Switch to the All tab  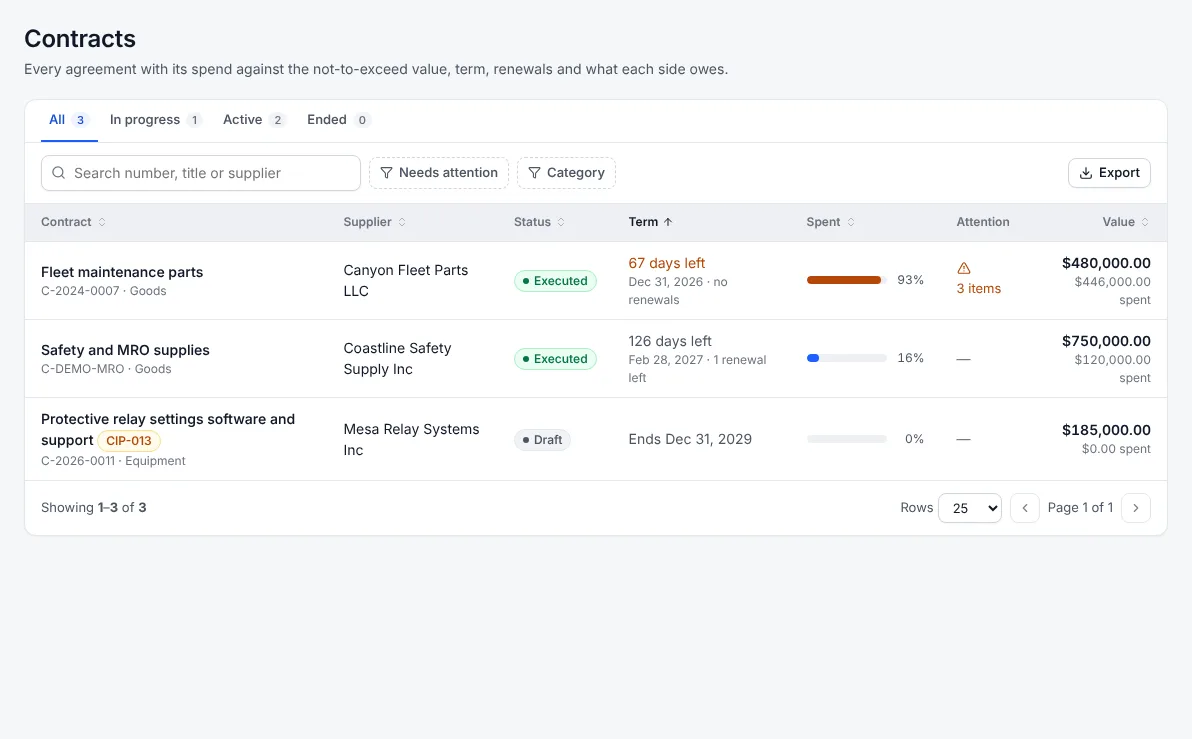[68, 120]
